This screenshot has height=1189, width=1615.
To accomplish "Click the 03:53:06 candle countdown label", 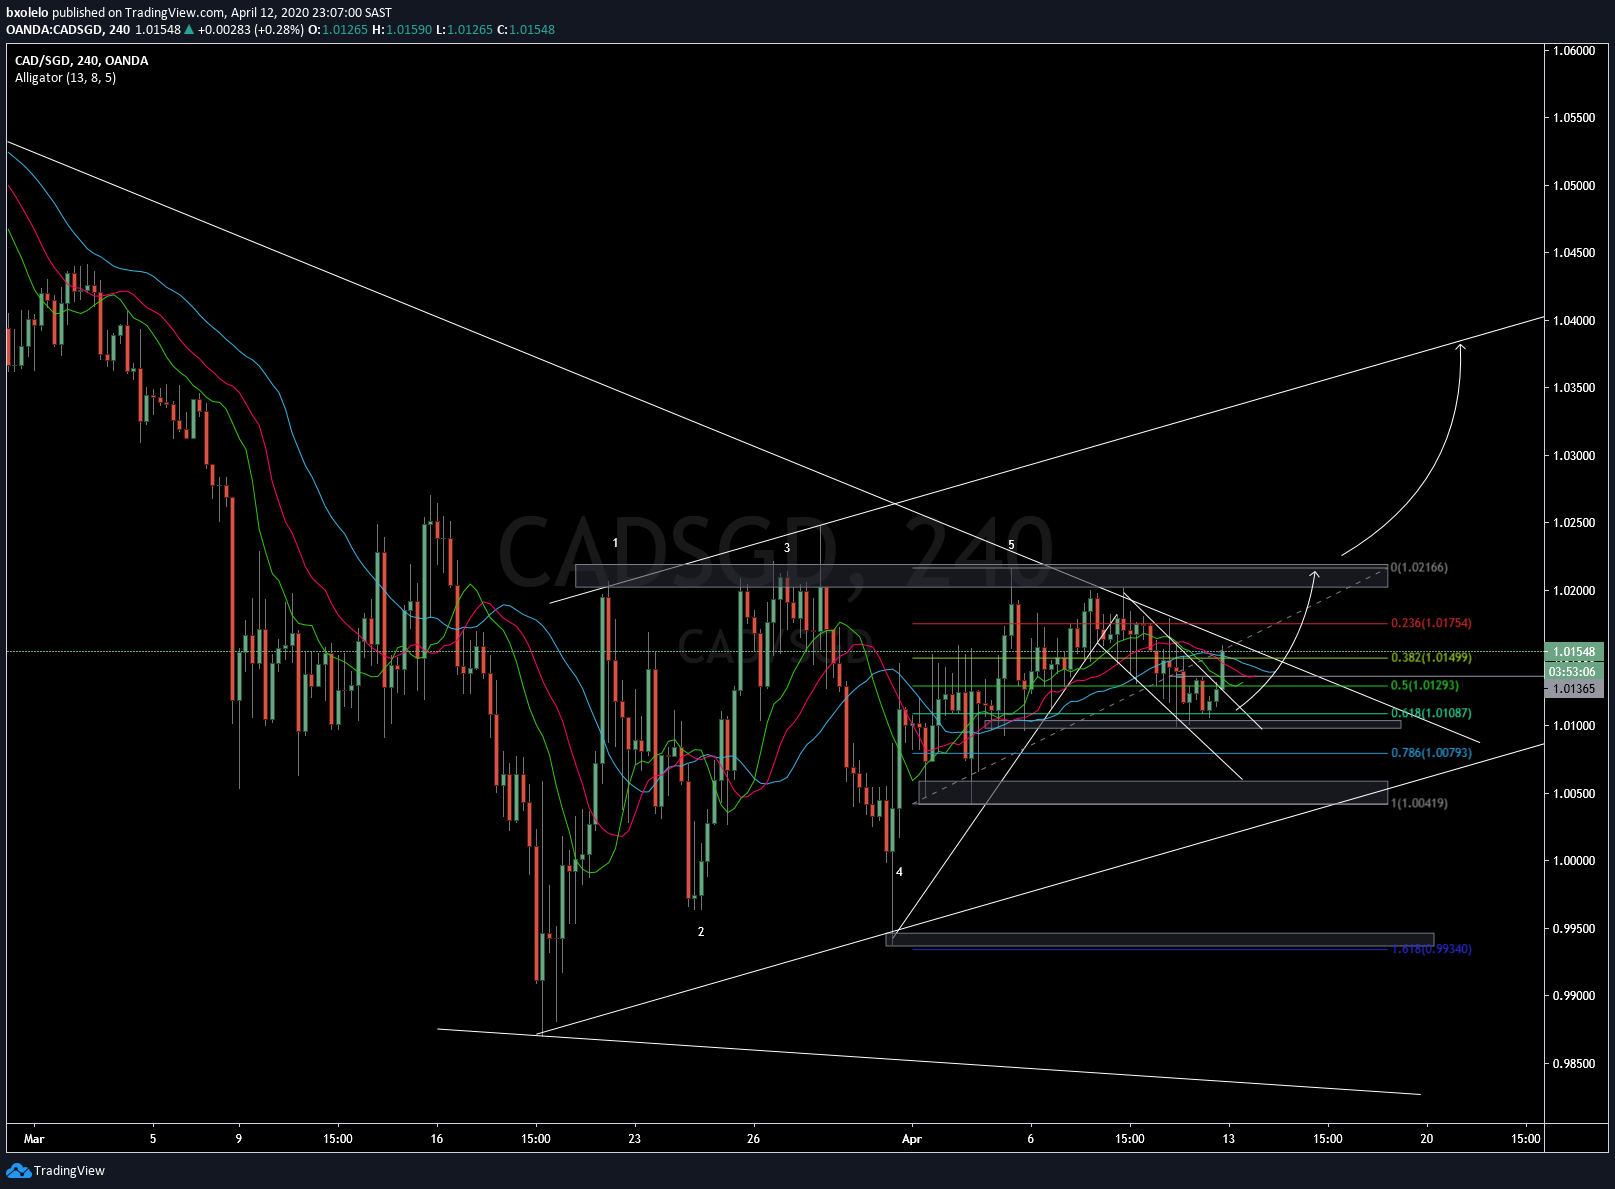I will click(x=1574, y=671).
